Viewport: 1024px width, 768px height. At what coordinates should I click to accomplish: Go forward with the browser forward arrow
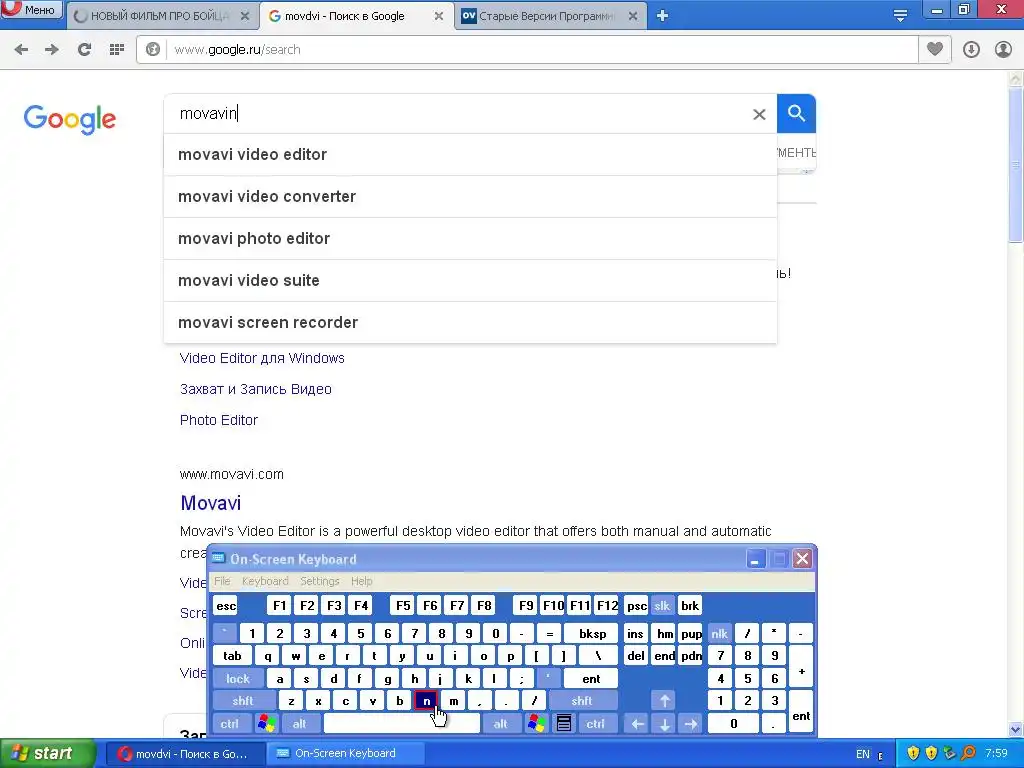52,50
